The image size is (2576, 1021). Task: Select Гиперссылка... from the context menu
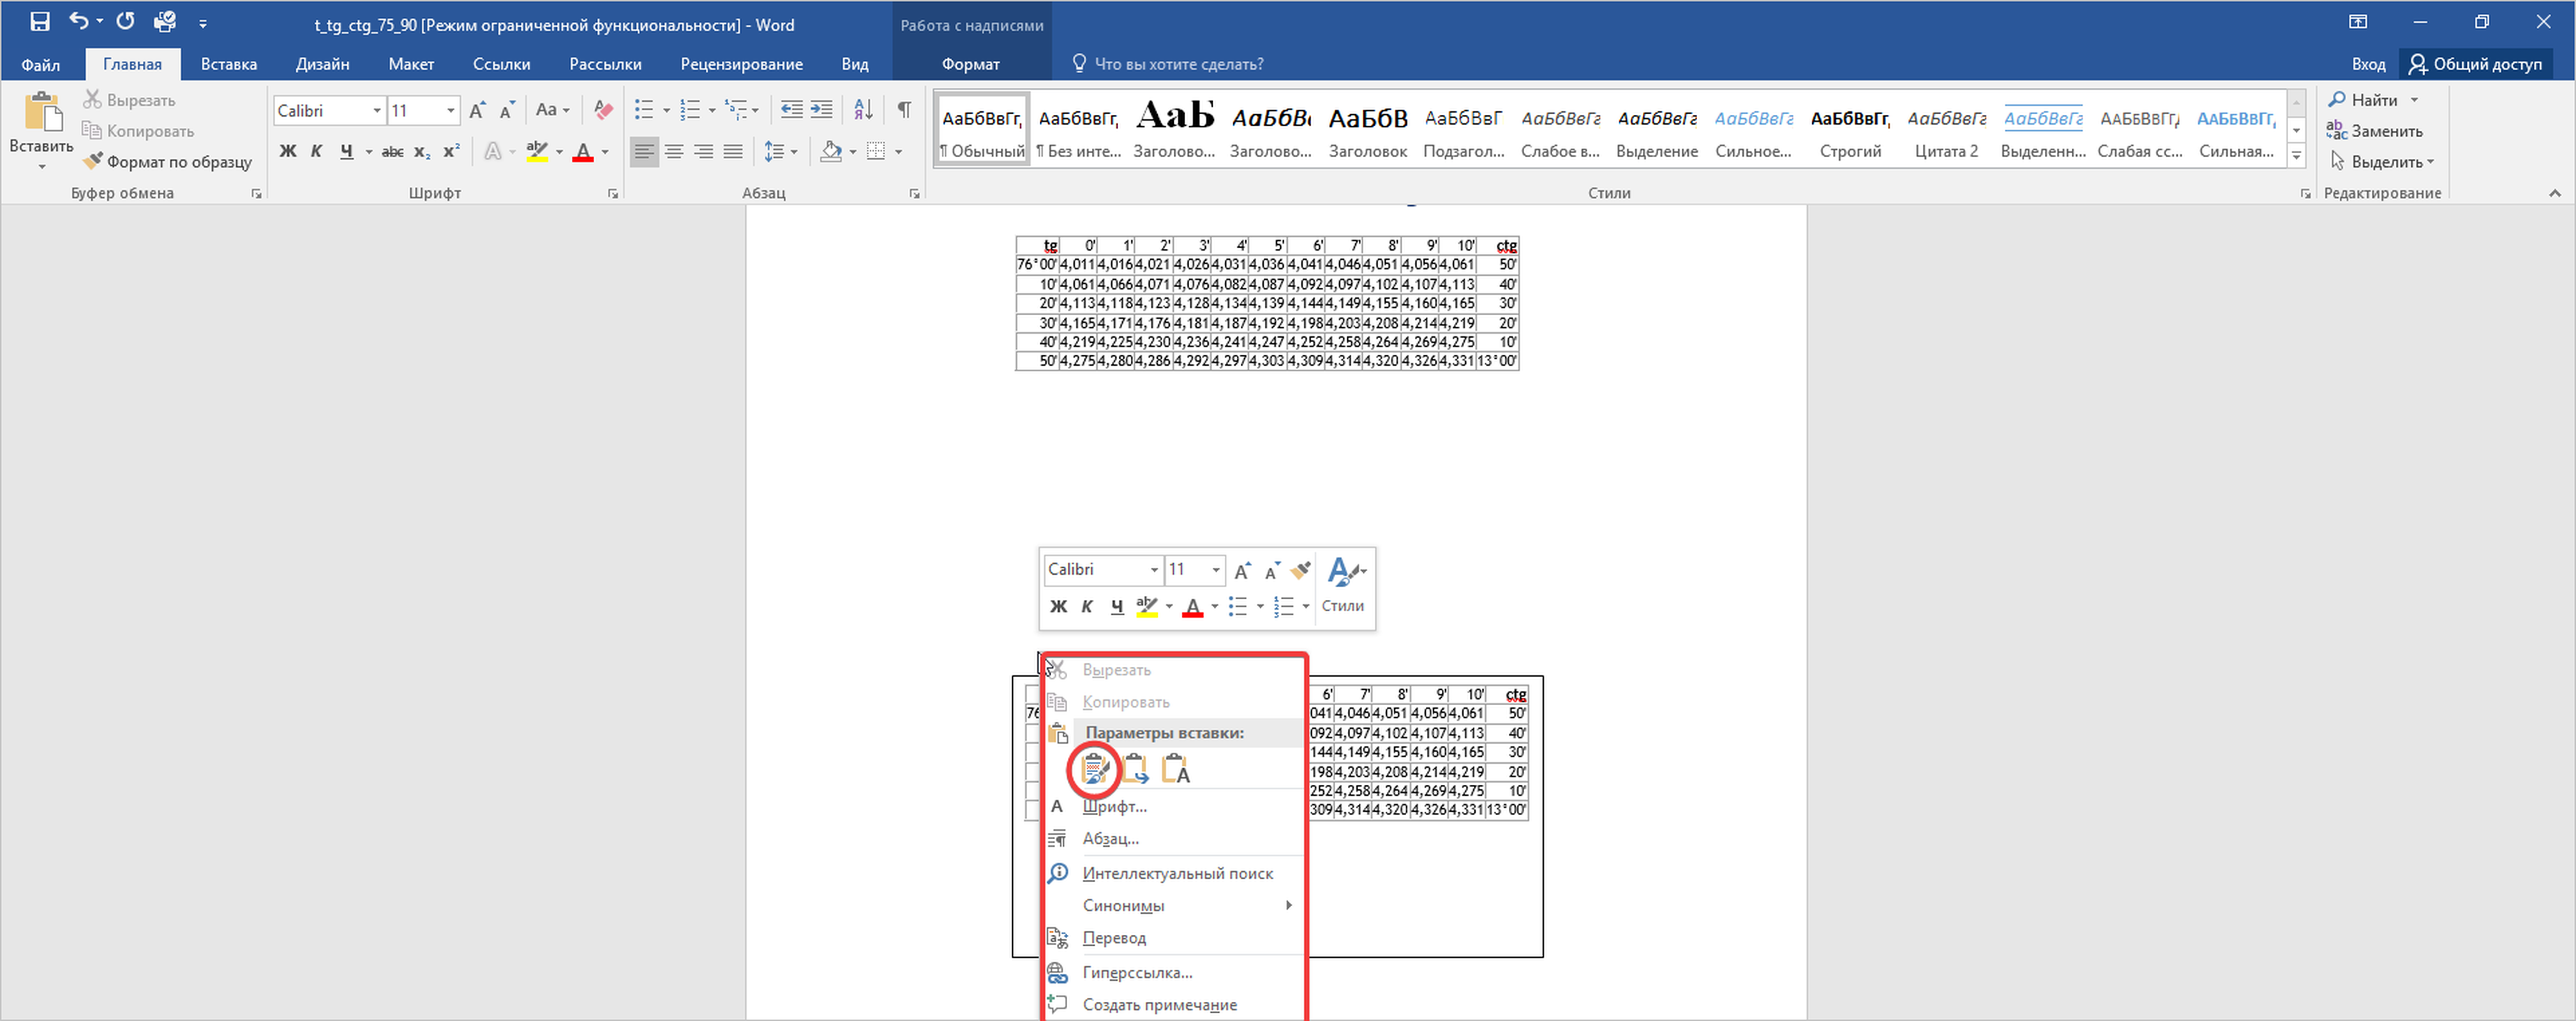[x=1137, y=972]
